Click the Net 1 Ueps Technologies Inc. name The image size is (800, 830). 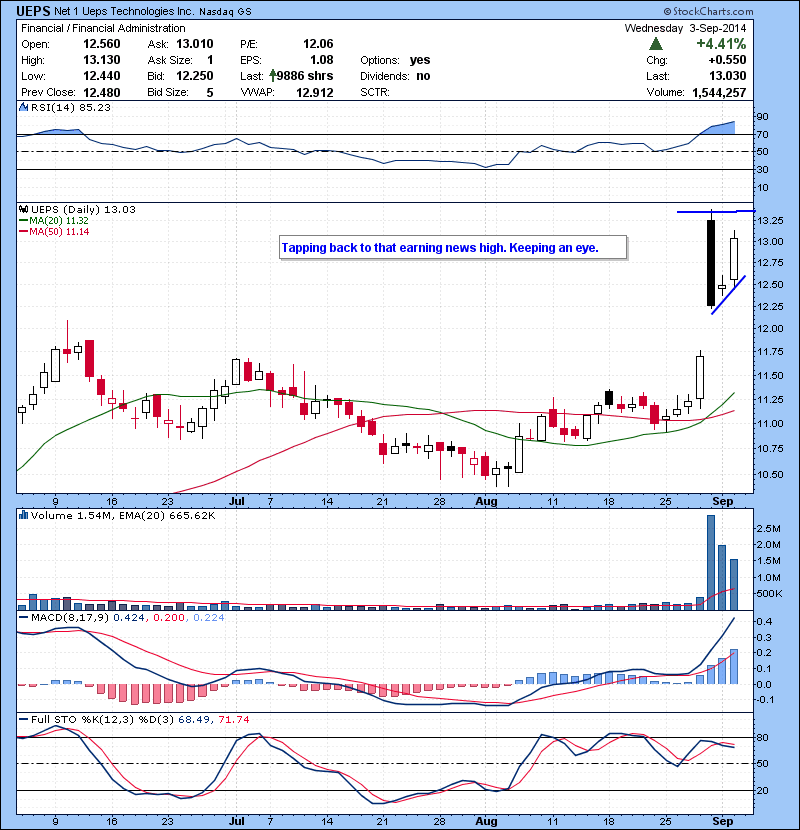tap(124, 11)
